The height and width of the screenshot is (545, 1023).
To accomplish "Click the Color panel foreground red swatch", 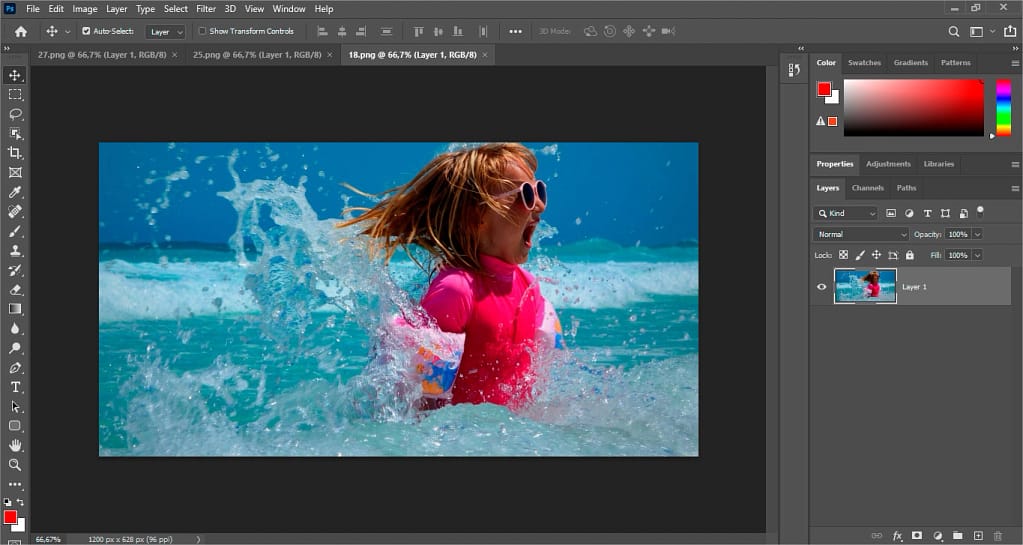I will 824,89.
